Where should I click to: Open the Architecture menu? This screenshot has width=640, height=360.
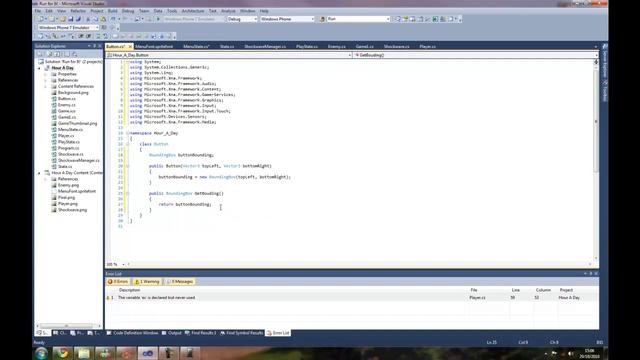pos(193,11)
